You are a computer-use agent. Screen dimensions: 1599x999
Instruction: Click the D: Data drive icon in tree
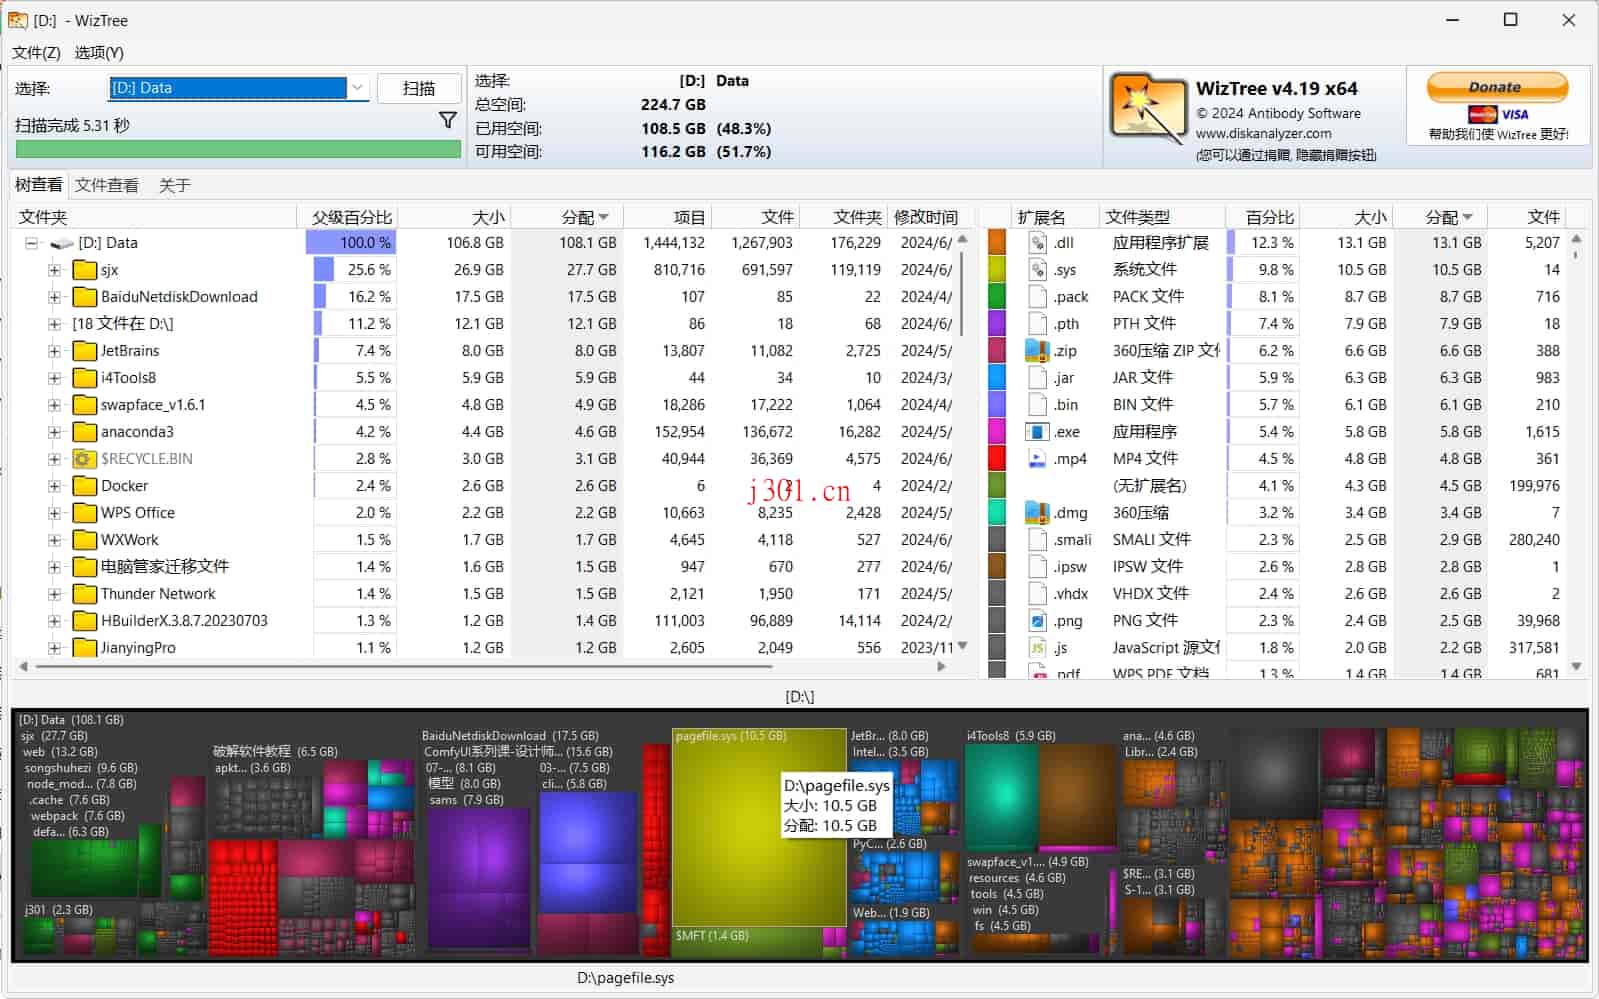(x=62, y=243)
